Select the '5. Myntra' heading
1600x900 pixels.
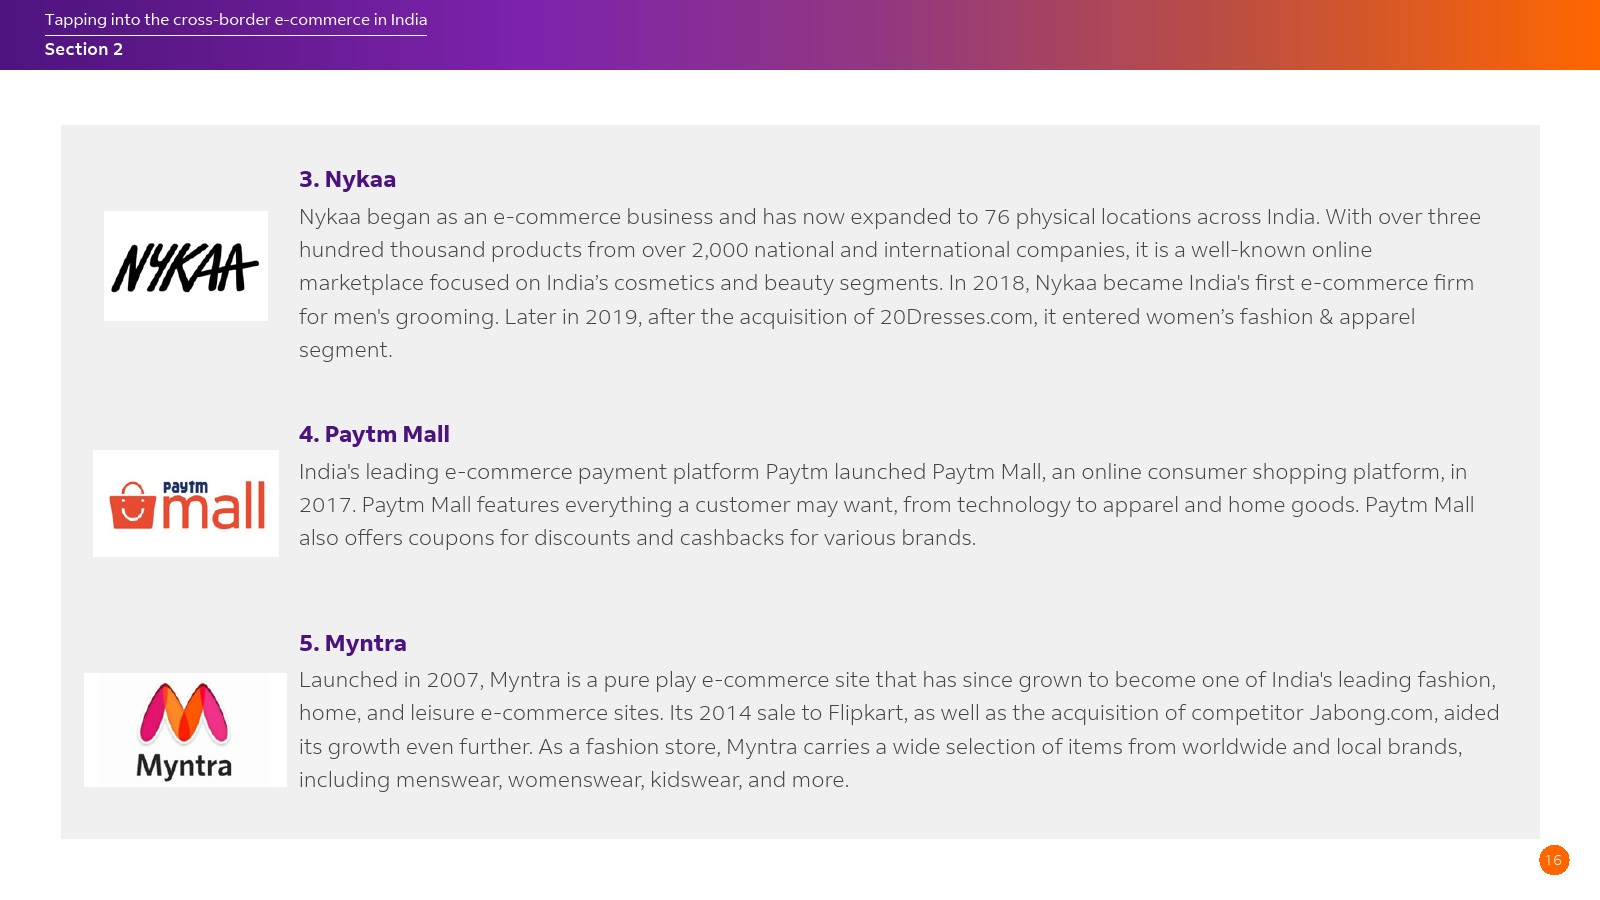tap(352, 643)
